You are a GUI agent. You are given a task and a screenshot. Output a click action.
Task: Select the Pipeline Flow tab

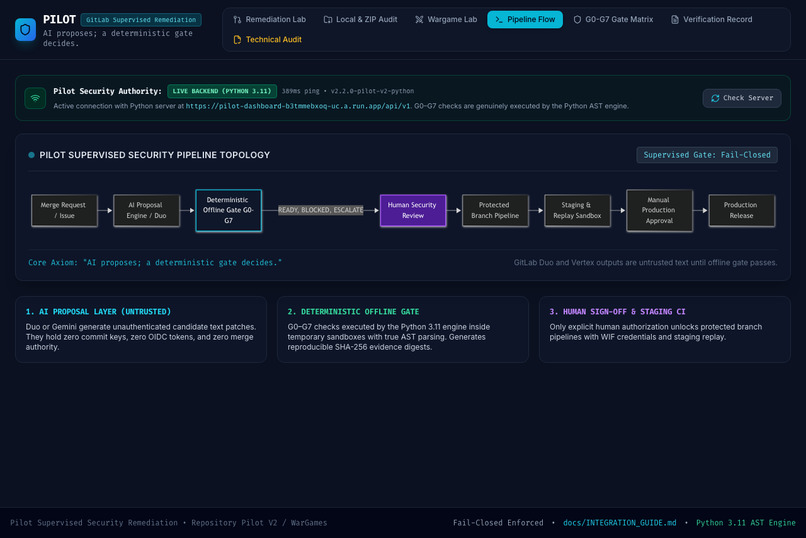point(525,20)
